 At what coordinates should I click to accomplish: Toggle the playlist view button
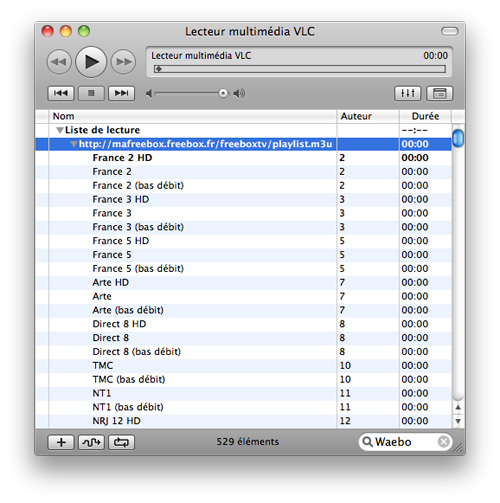pyautogui.click(x=439, y=93)
